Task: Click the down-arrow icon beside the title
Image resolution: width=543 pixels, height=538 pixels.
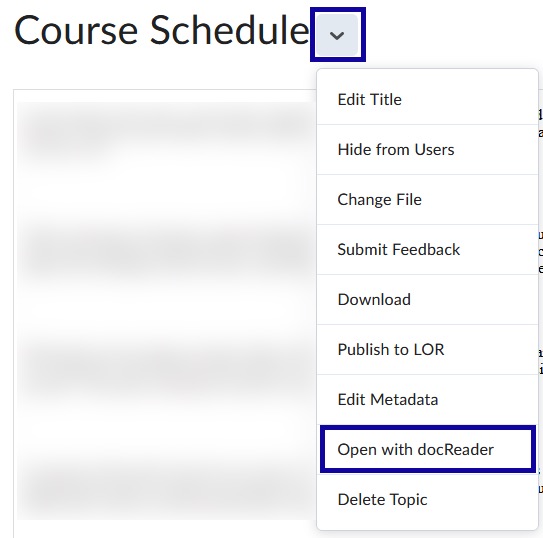Action: click(x=337, y=35)
